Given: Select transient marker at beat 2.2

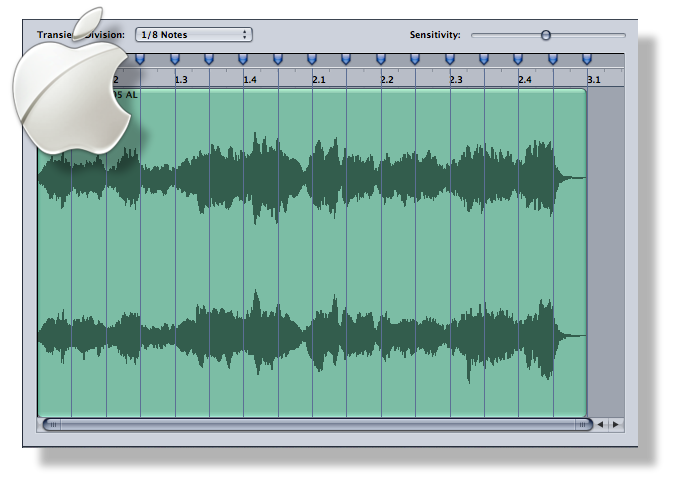Looking at the screenshot, I should point(380,60).
